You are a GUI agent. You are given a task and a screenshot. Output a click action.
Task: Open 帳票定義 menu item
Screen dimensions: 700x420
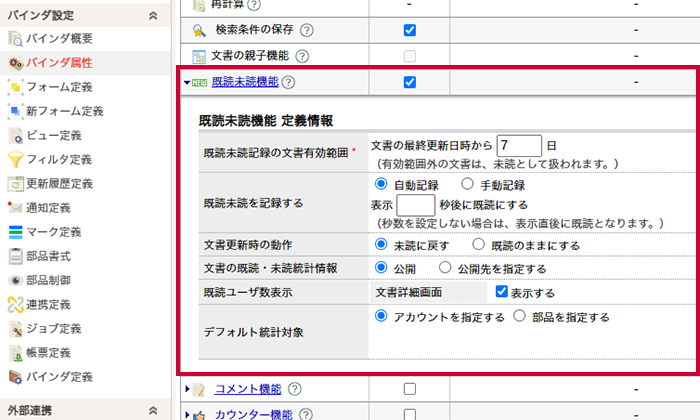pos(48,353)
